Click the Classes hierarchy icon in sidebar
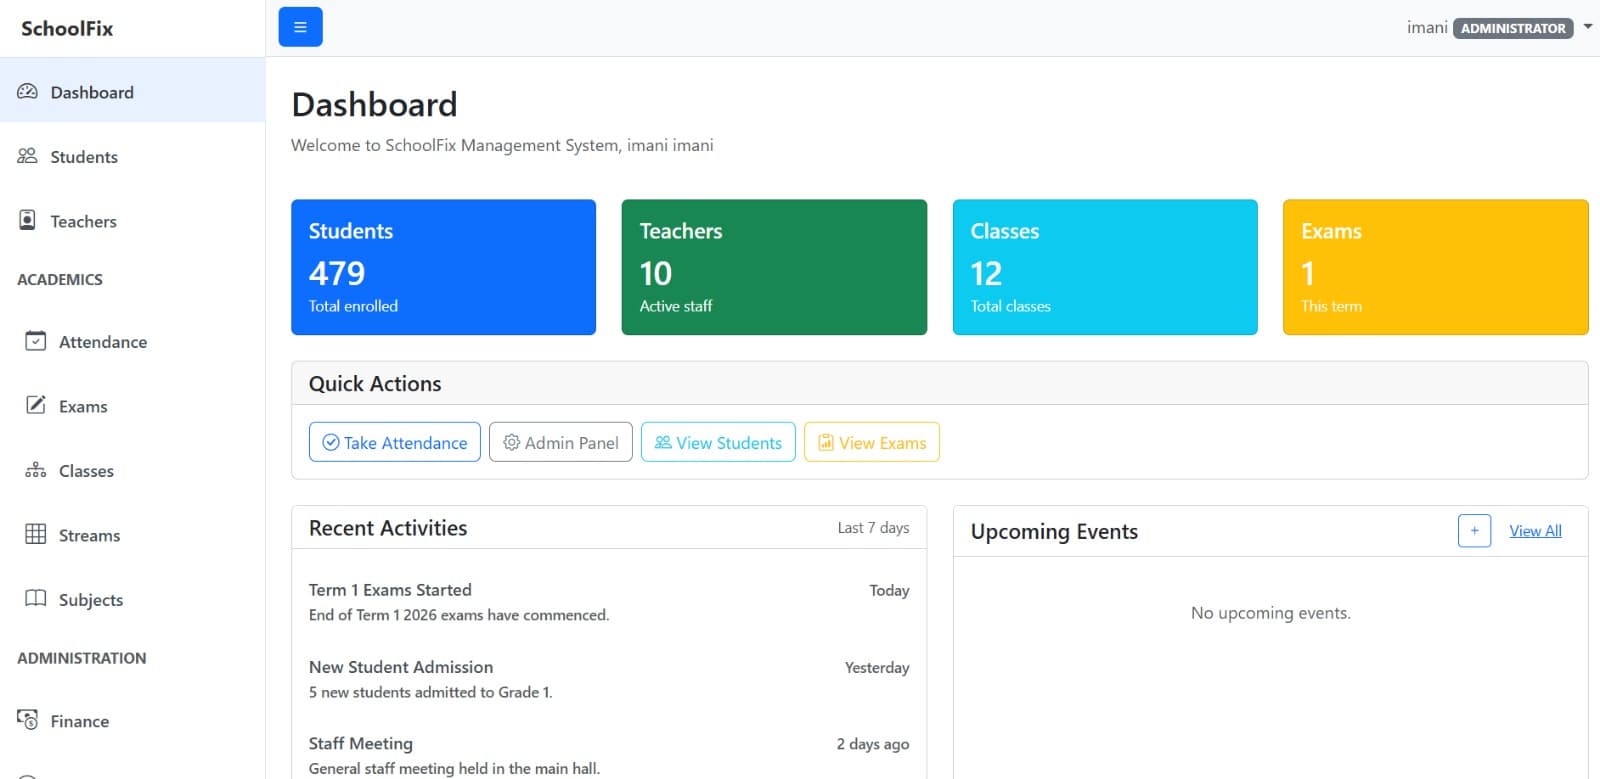The image size is (1600, 779). (36, 470)
